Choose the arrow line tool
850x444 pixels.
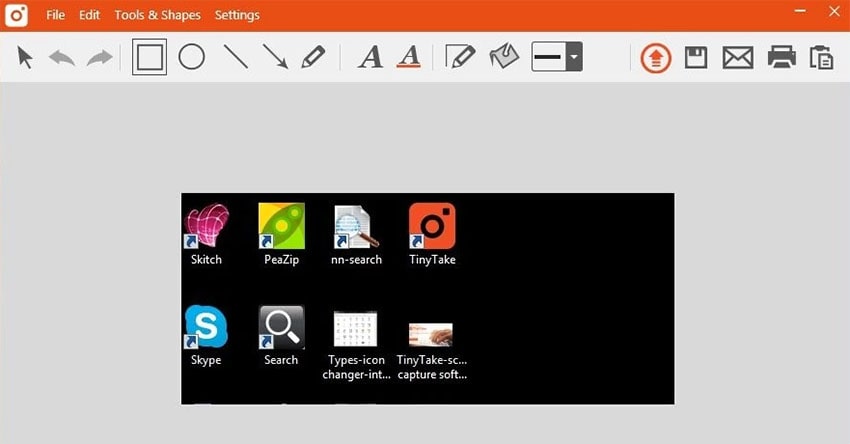pos(275,57)
